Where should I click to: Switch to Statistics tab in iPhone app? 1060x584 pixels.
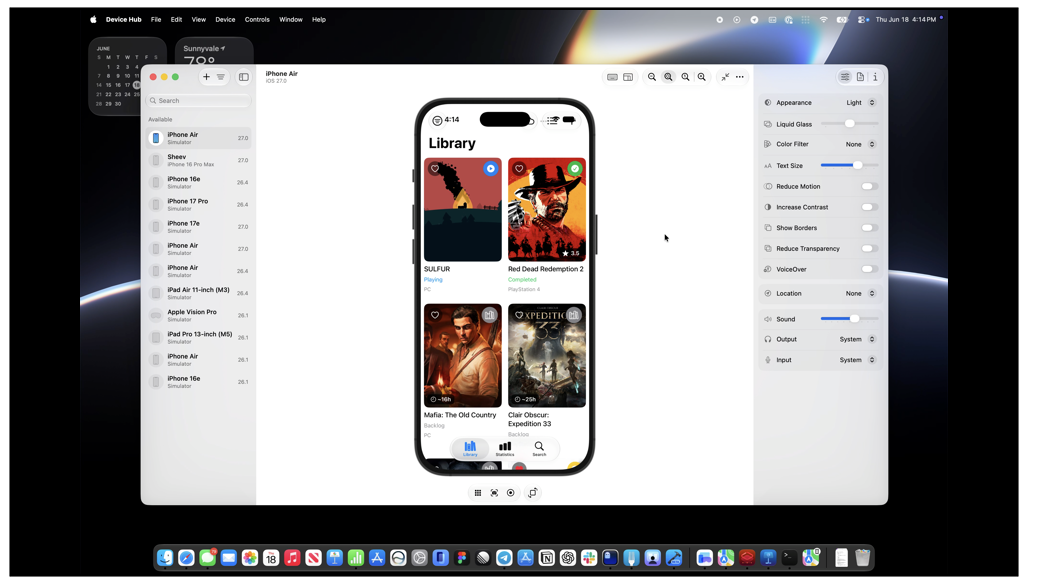coord(505,449)
